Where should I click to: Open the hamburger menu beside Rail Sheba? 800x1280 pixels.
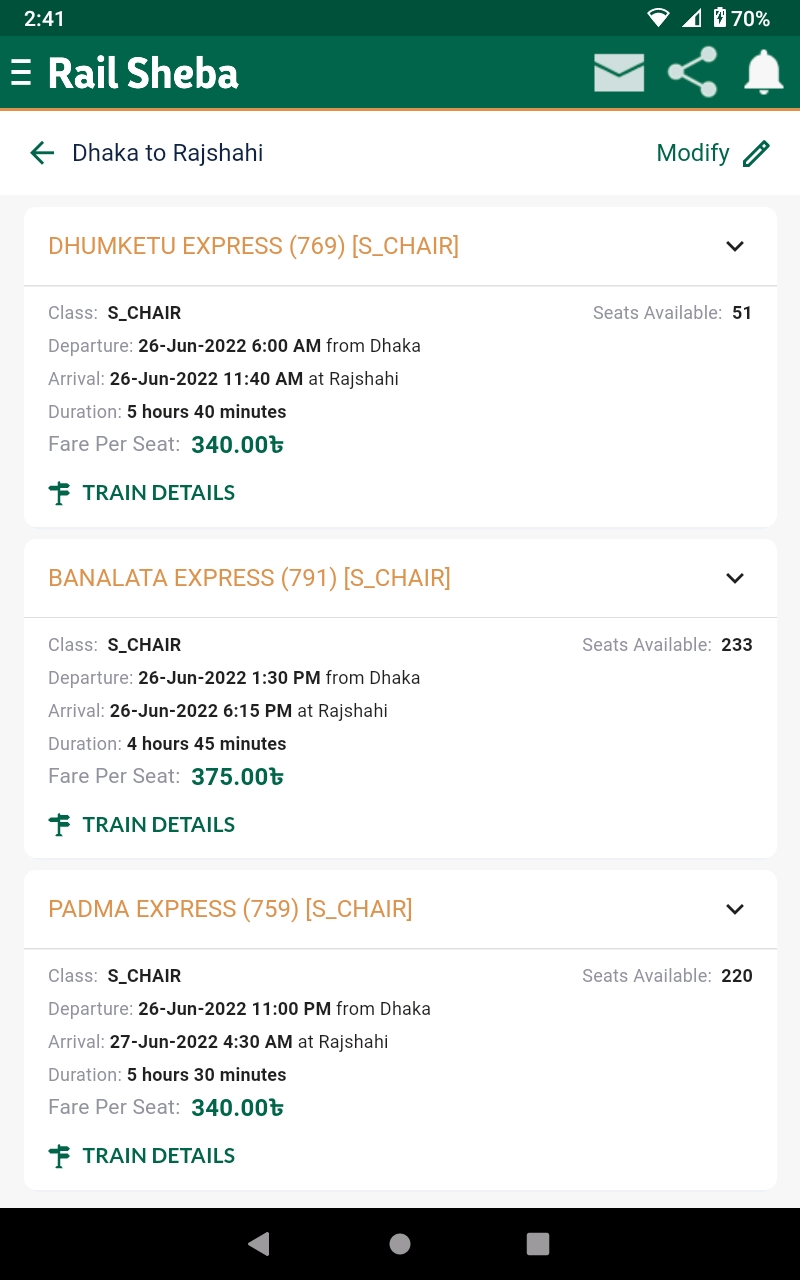pyautogui.click(x=20, y=73)
